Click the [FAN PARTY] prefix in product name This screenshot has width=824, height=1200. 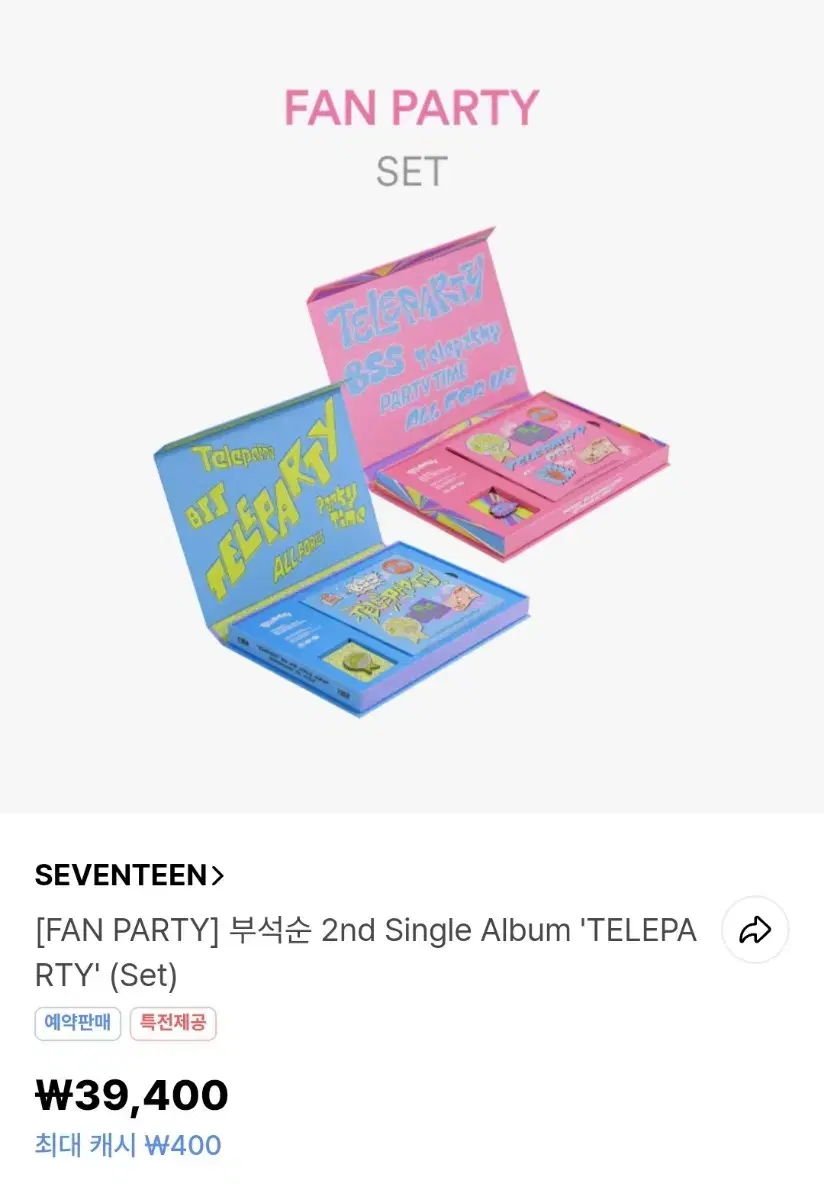(126, 931)
